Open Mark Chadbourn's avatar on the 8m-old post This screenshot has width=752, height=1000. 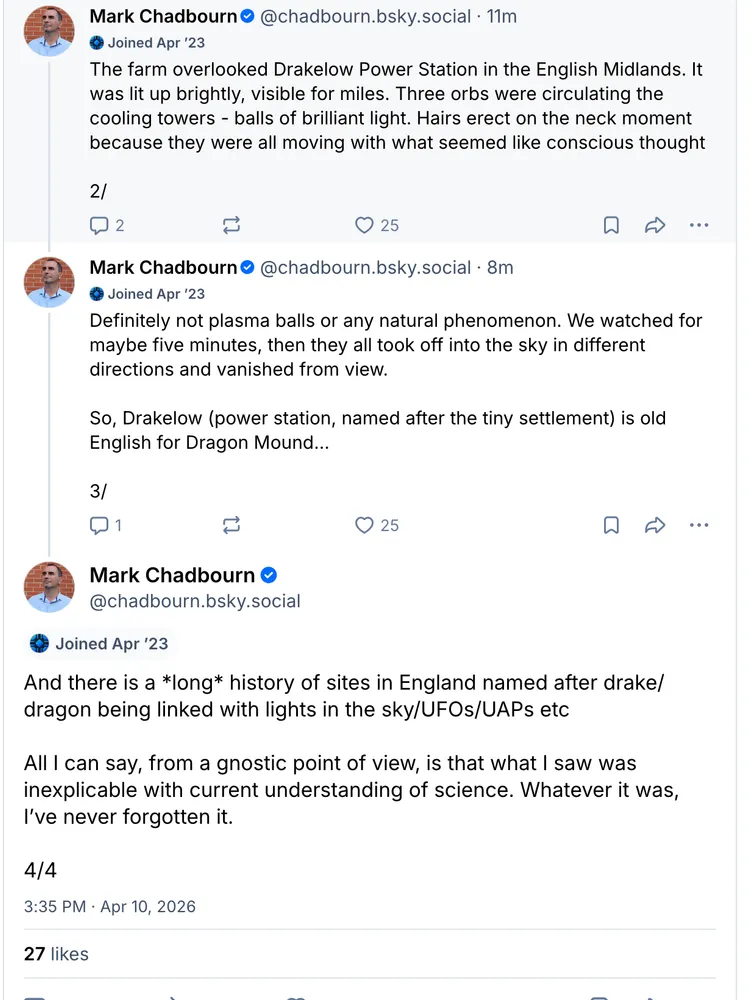(49, 282)
